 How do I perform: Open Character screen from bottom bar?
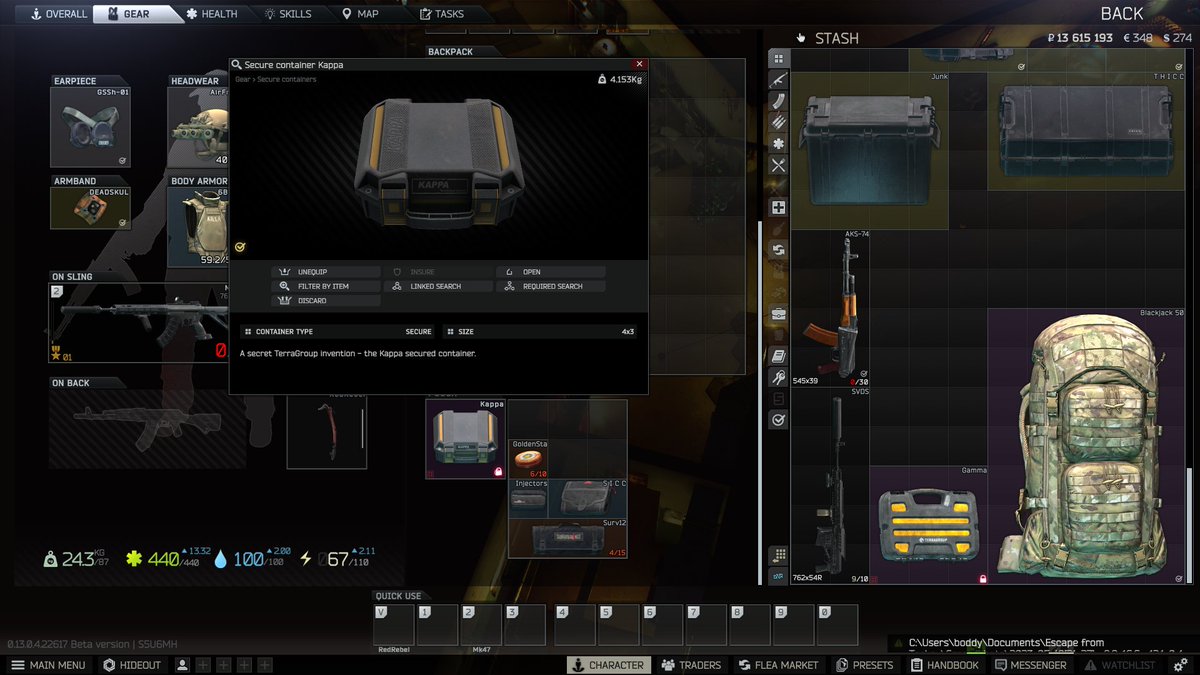pyautogui.click(x=608, y=665)
